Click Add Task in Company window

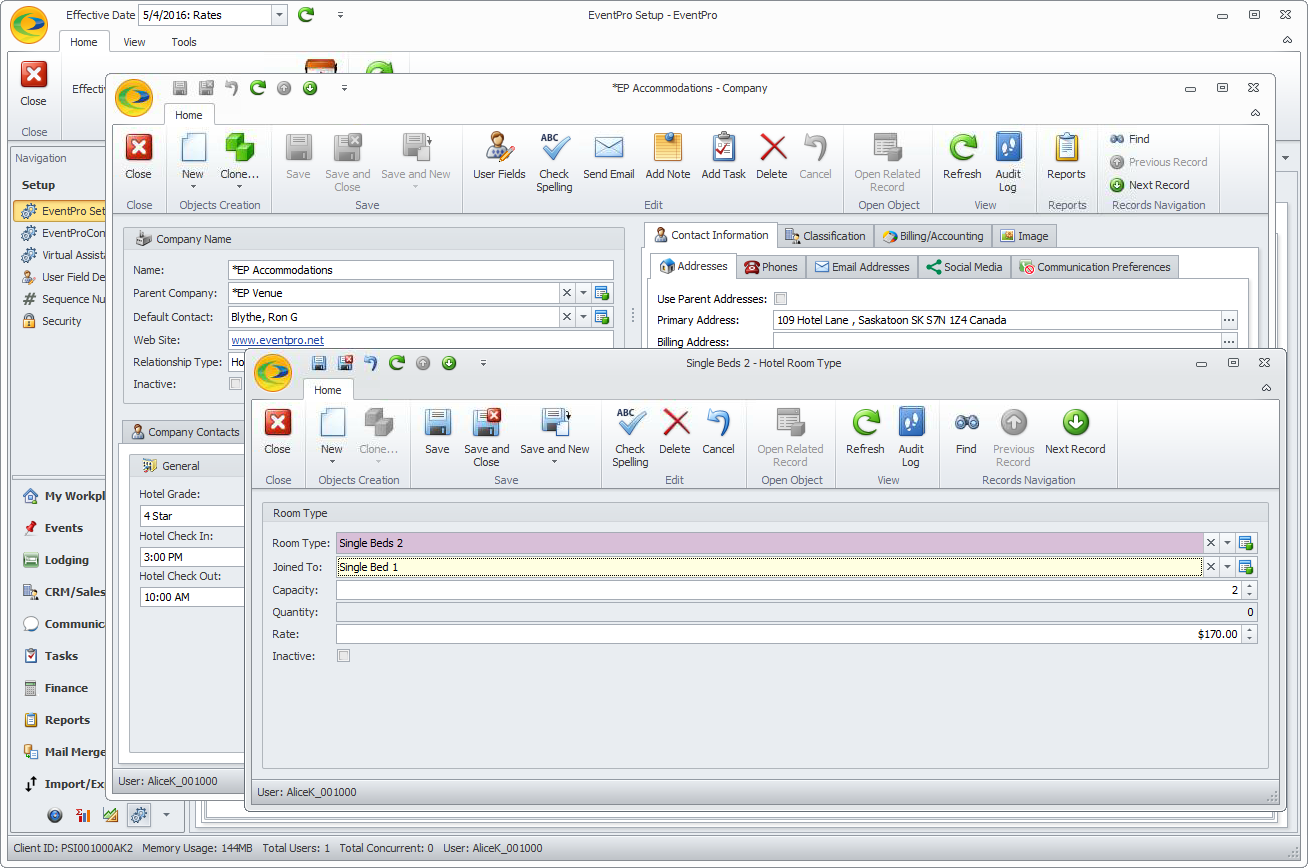(723, 157)
